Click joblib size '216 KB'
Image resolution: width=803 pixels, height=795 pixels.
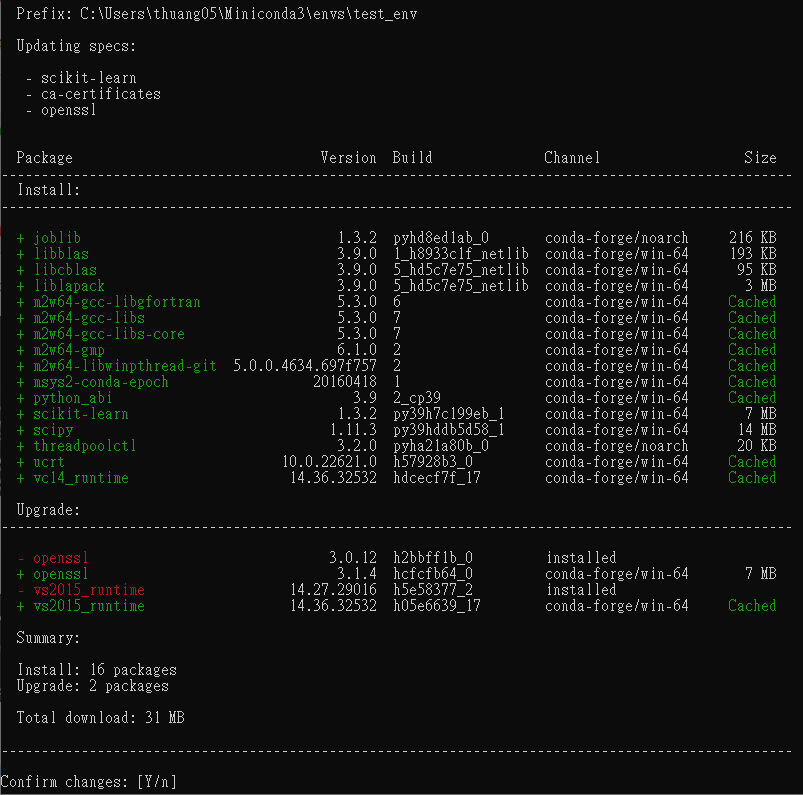pyautogui.click(x=753, y=238)
